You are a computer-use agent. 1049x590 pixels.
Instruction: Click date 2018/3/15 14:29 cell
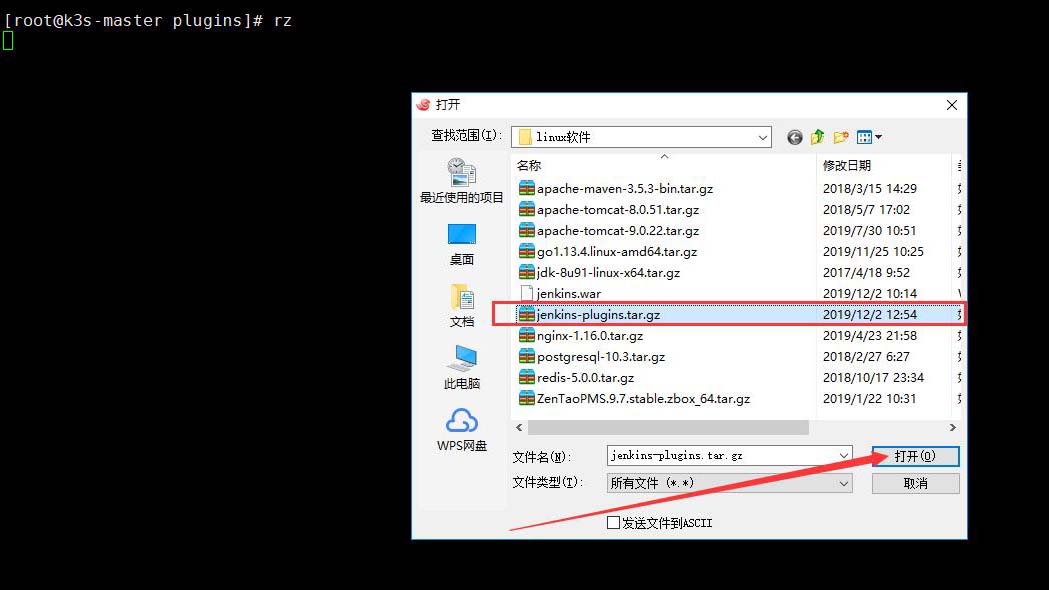869,189
